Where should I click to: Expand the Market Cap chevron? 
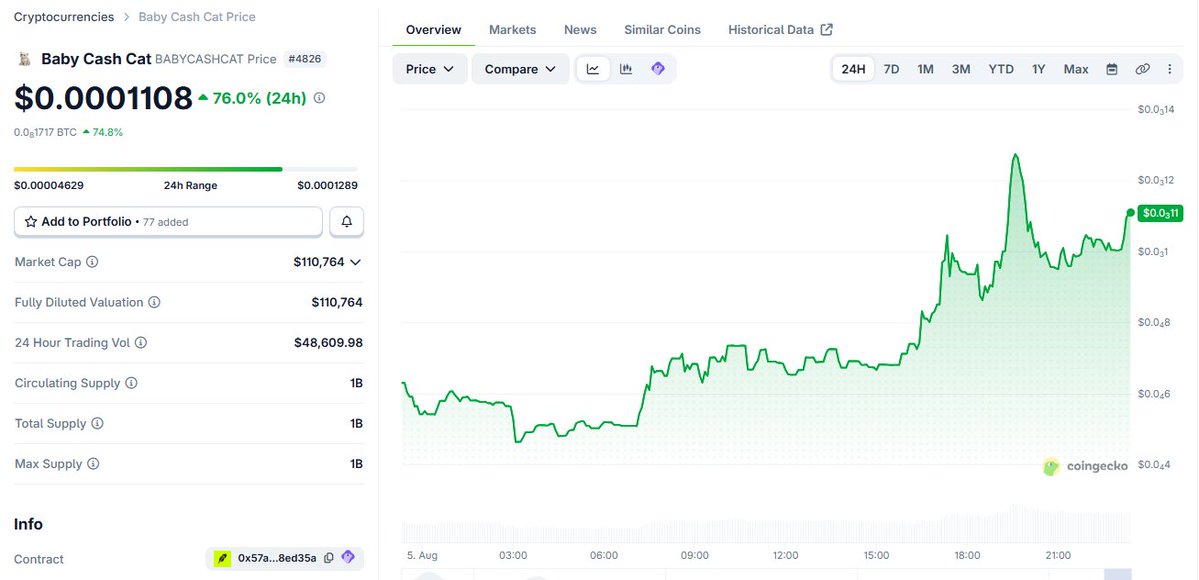point(356,262)
